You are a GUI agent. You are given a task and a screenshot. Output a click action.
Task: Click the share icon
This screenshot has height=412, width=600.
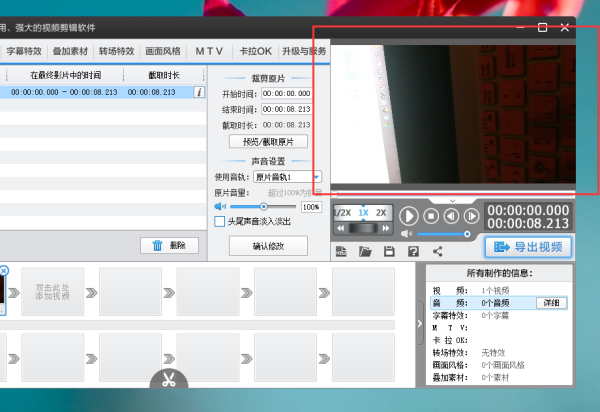tap(437, 251)
